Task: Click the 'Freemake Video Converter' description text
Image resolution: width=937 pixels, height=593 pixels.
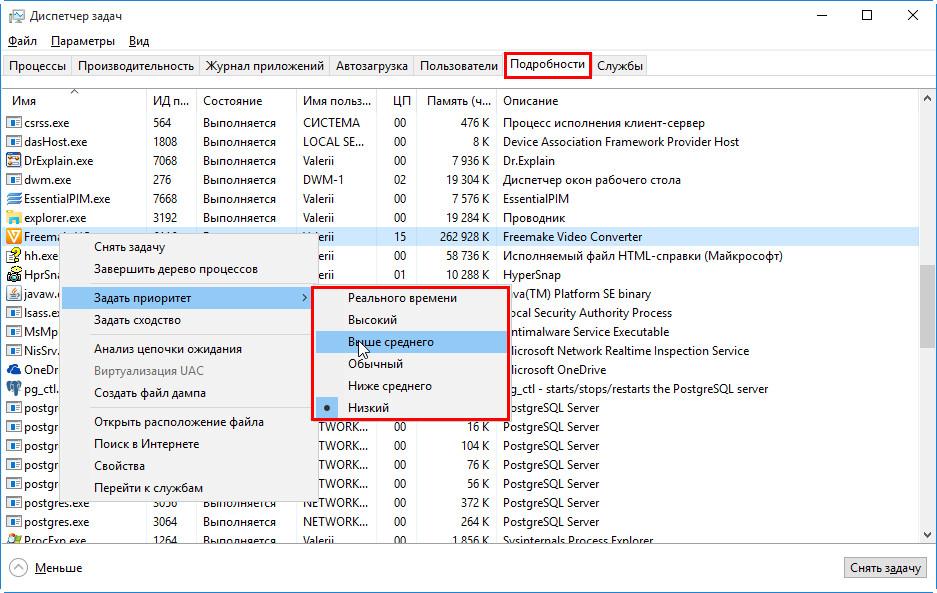Action: [x=572, y=237]
